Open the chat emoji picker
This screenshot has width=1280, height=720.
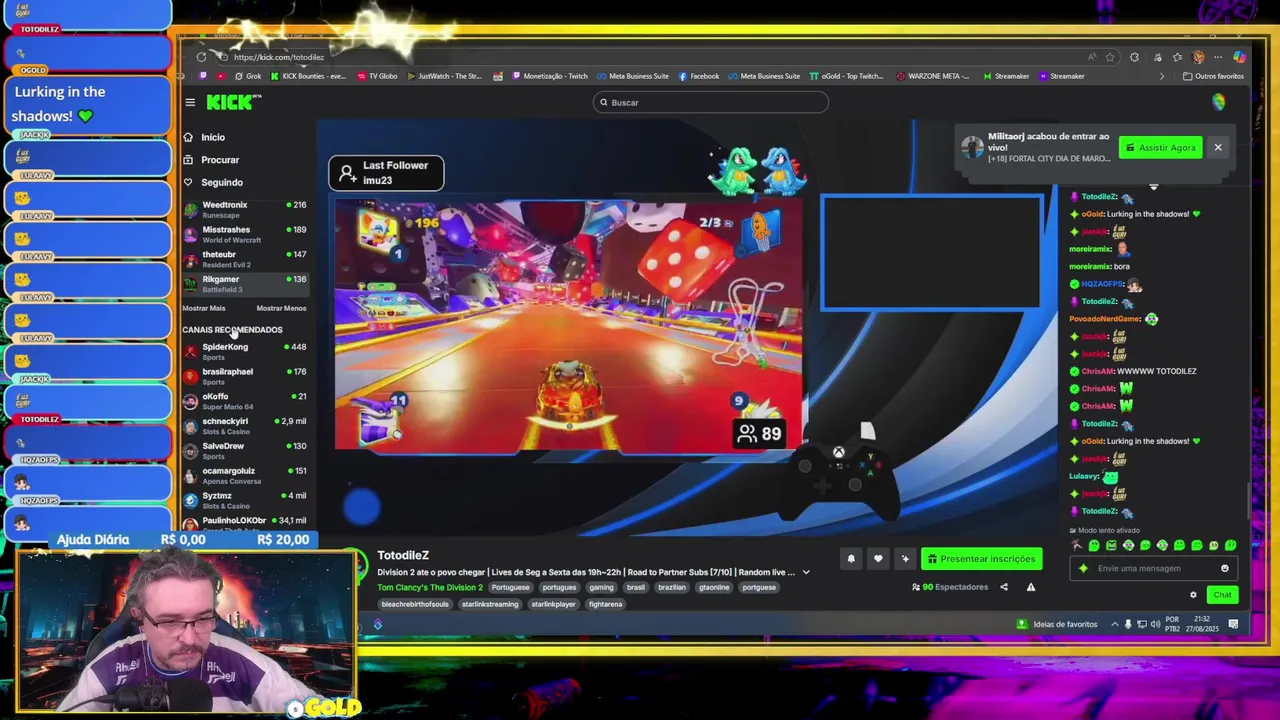(1224, 568)
